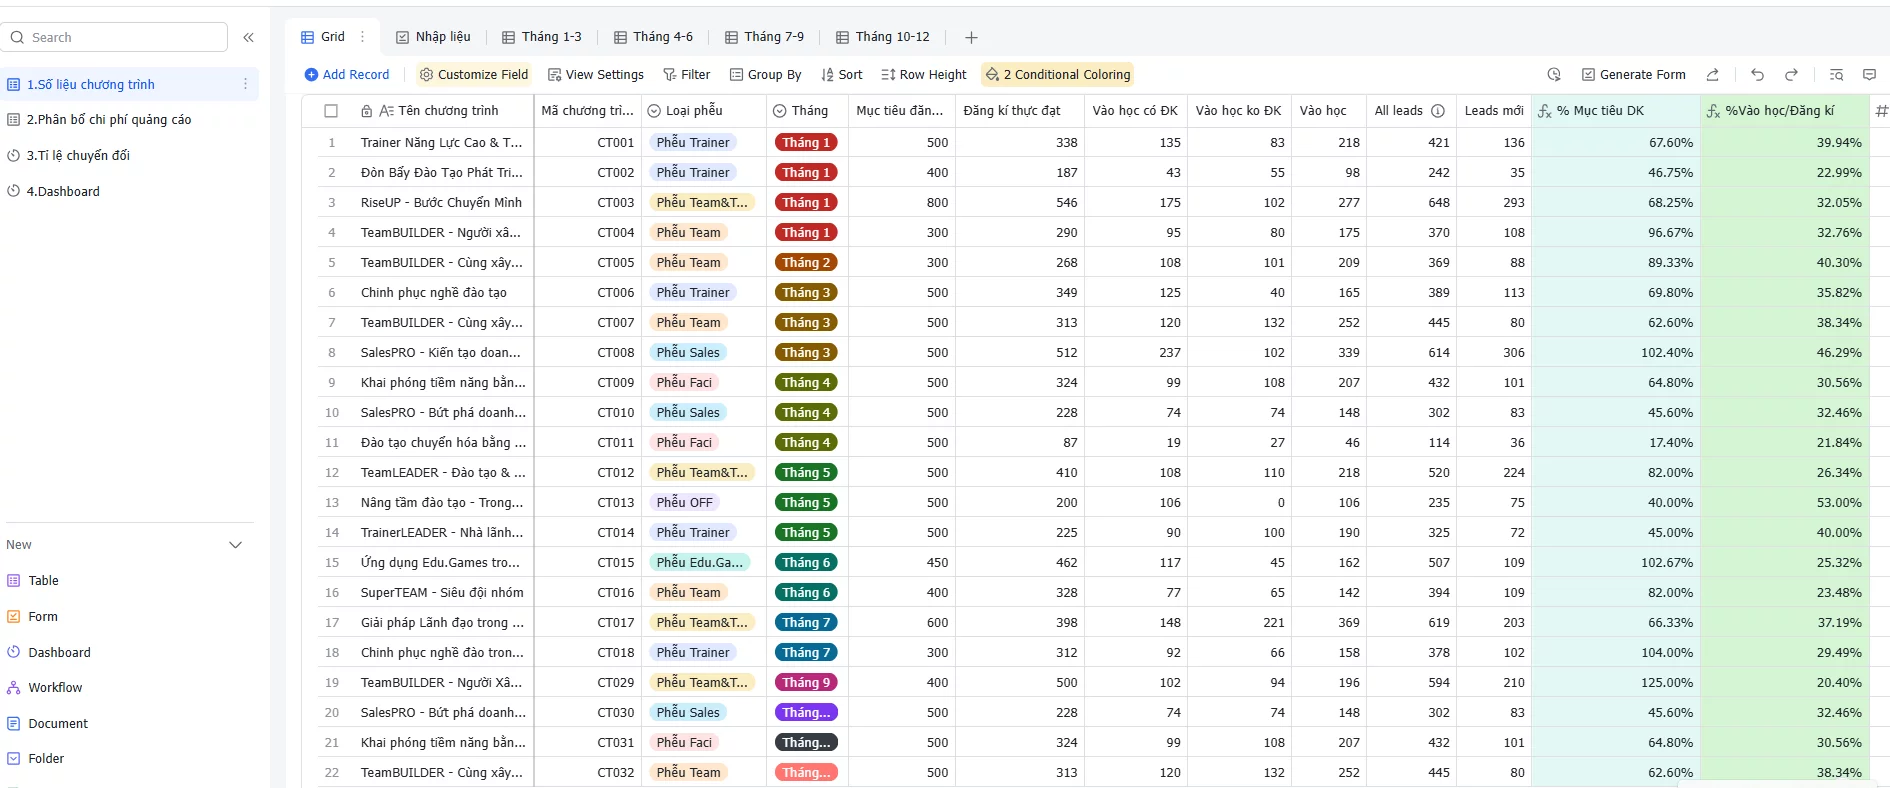Click the Add Record button
Image resolution: width=1890 pixels, height=788 pixels.
click(346, 74)
